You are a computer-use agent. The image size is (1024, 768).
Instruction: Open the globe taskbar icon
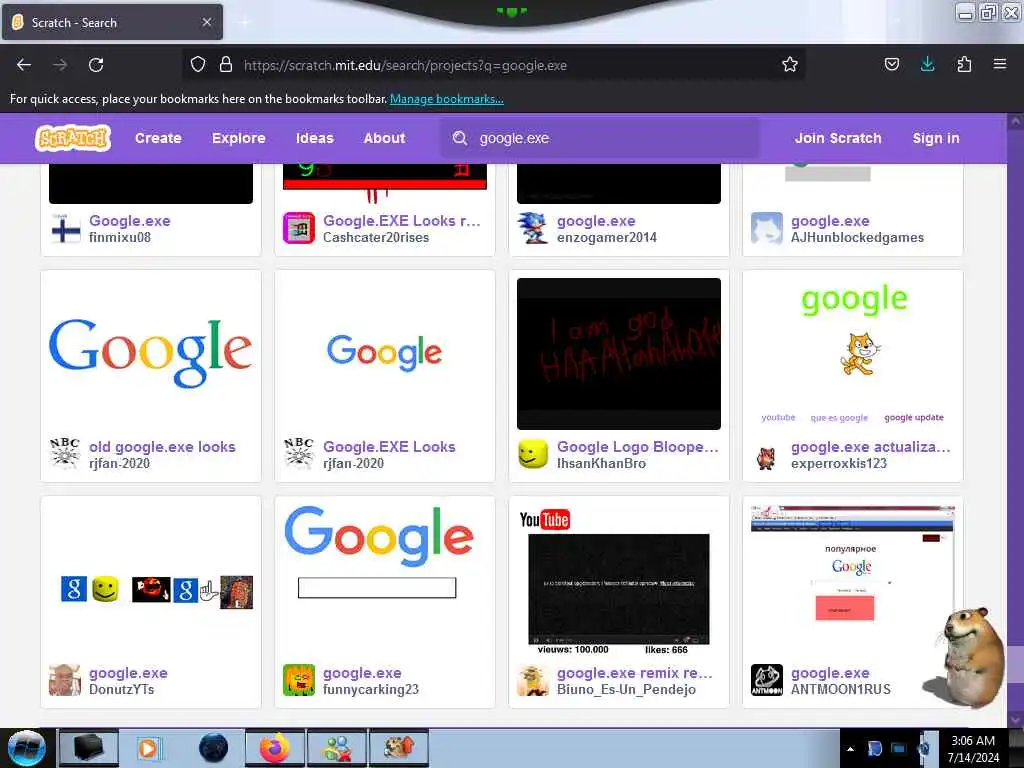[213, 748]
